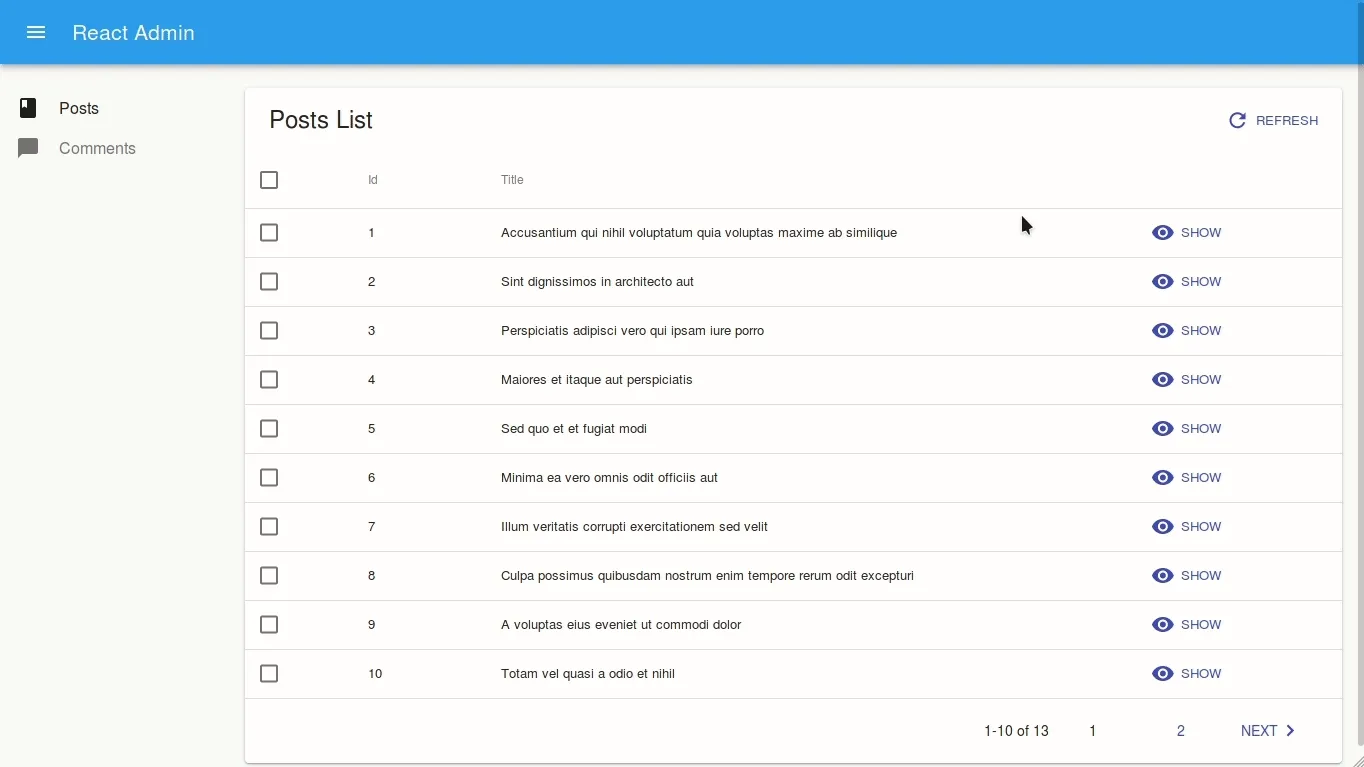The width and height of the screenshot is (1364, 767).
Task: Click title 'Totam vel quasi a odio'
Action: [x=588, y=674]
